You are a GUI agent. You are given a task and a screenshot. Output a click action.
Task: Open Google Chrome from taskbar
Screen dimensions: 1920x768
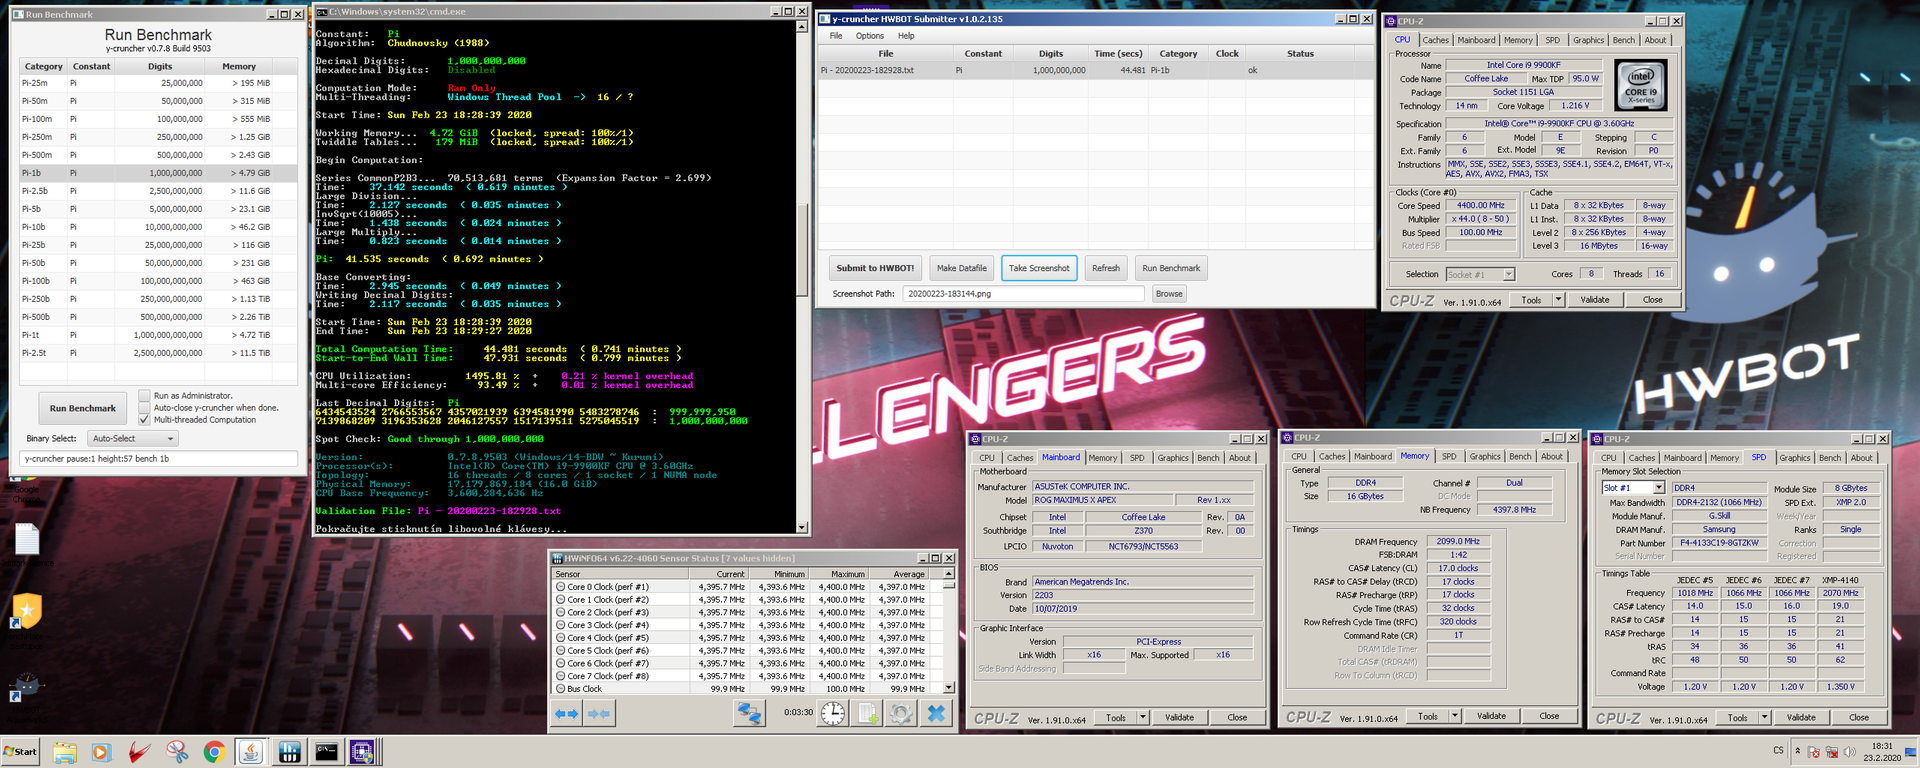pos(214,752)
